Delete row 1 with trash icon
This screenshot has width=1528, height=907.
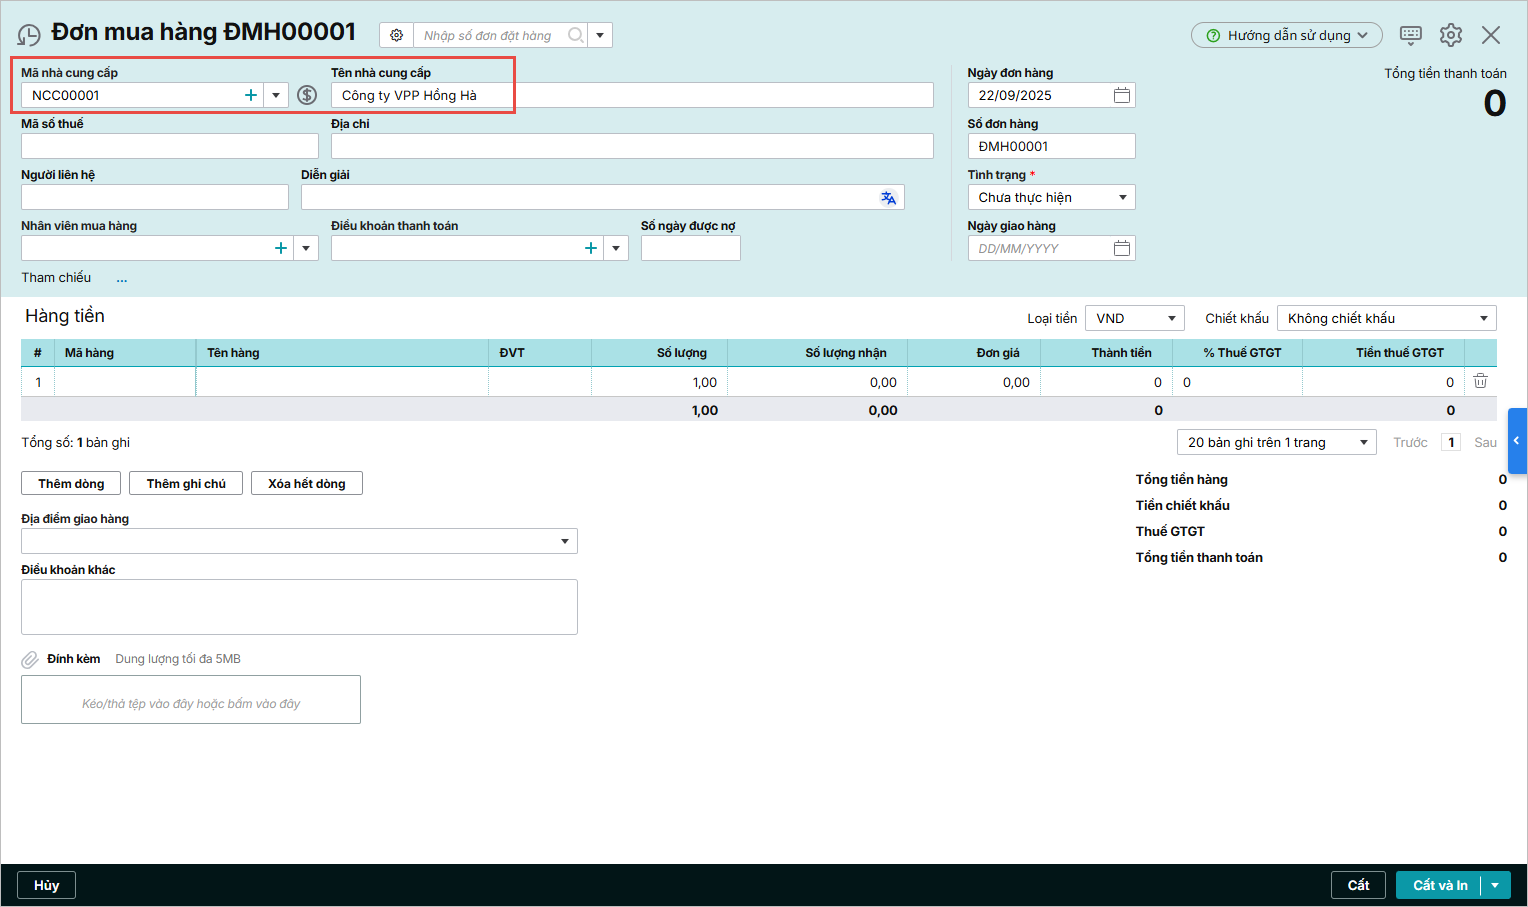point(1480,381)
